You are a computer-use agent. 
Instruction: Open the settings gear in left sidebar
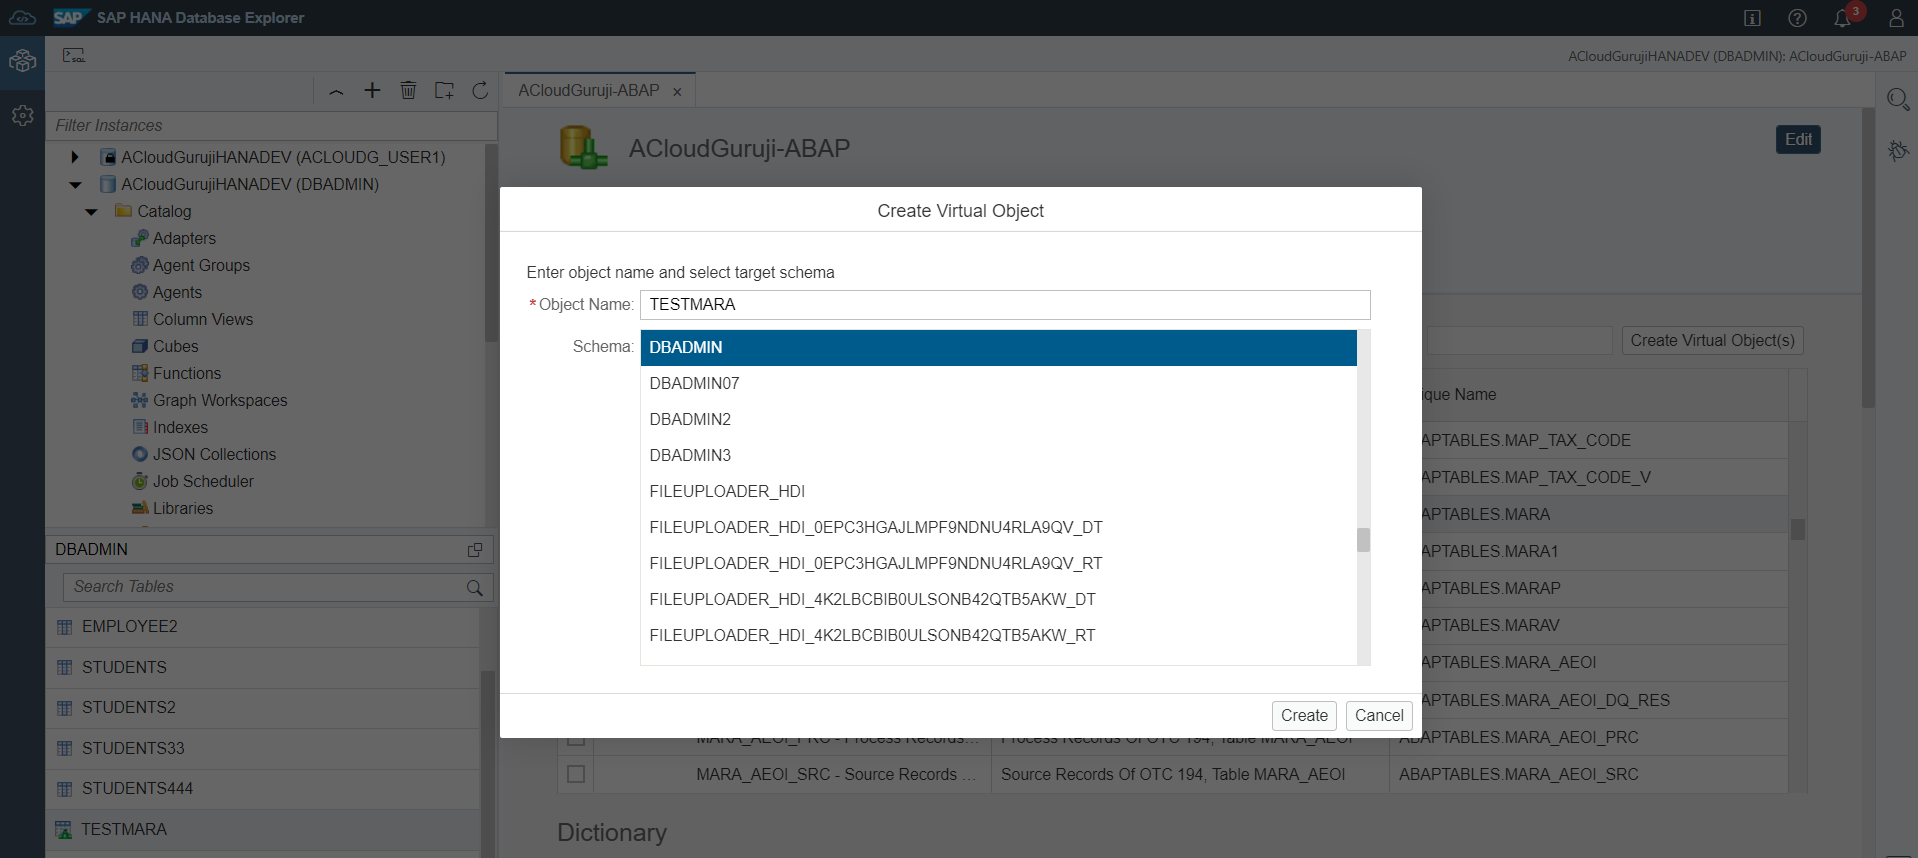(x=22, y=116)
